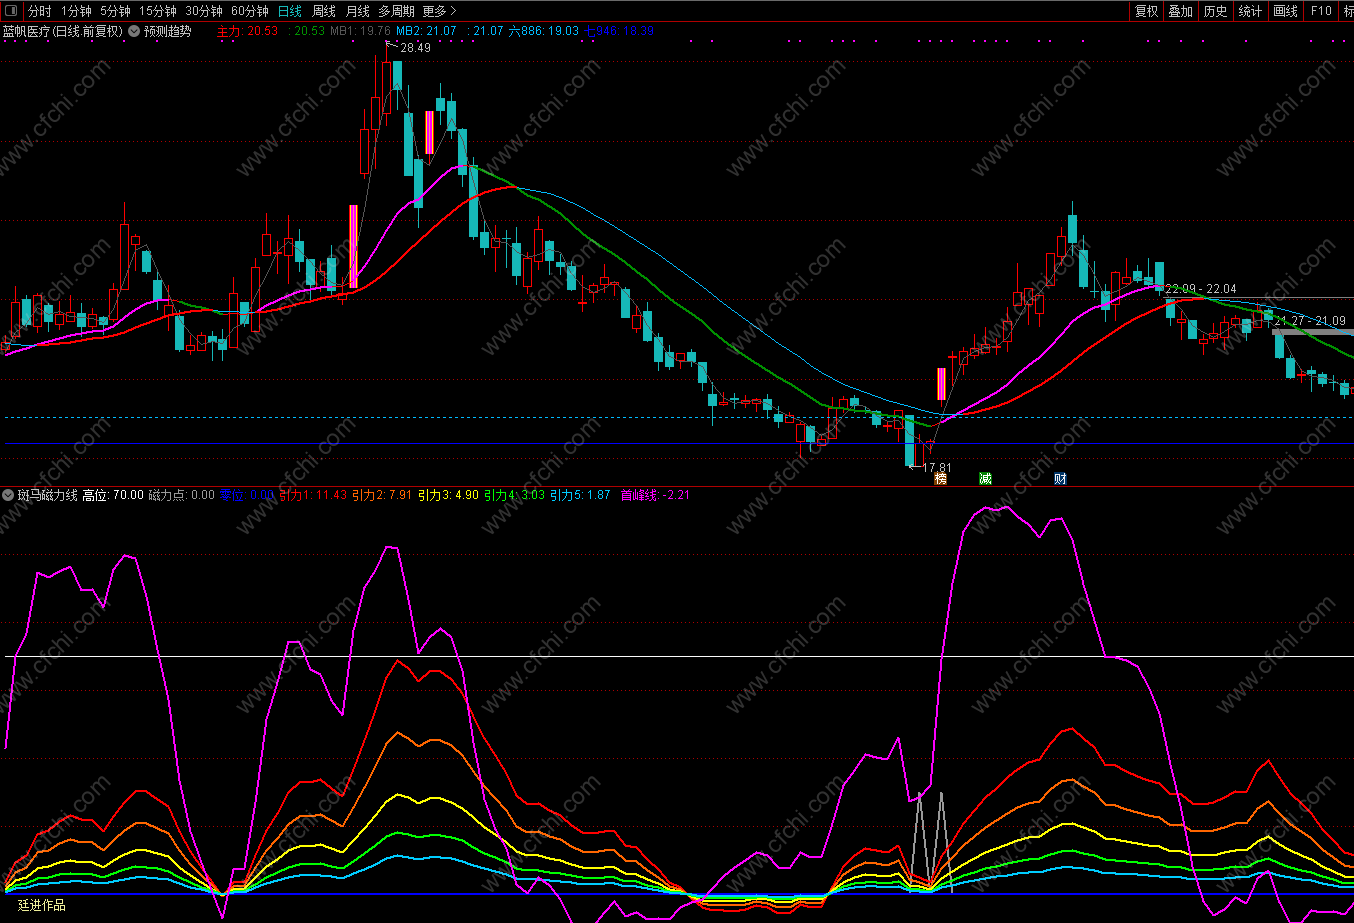Switch to 周线 weekly chart
The height and width of the screenshot is (923, 1354).
[324, 11]
